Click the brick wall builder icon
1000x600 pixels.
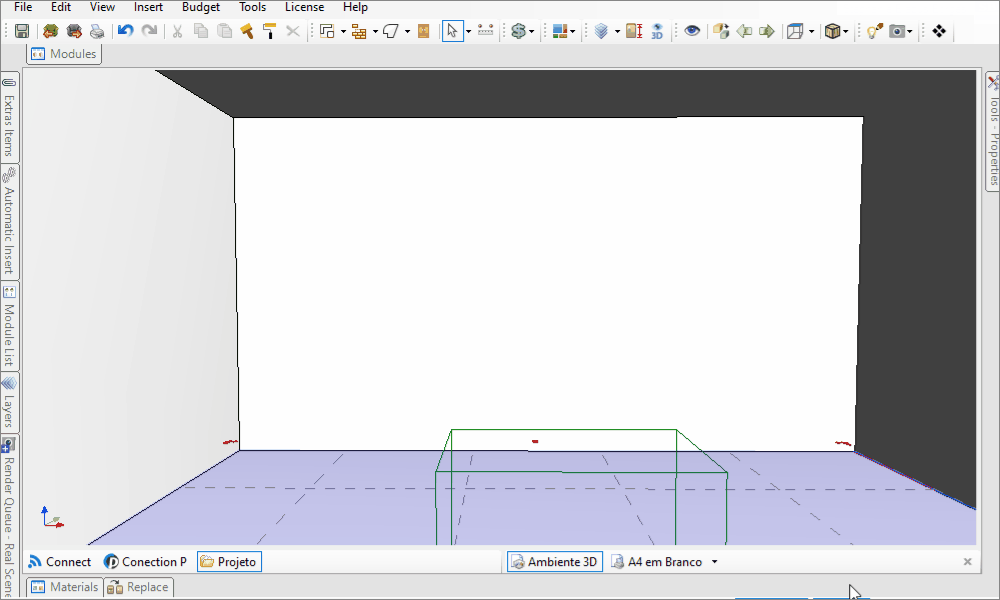[359, 31]
